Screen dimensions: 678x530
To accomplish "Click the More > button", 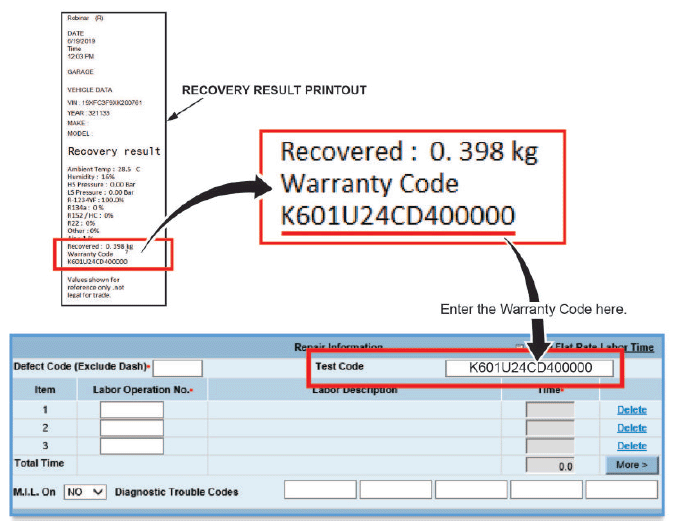I will tap(632, 465).
